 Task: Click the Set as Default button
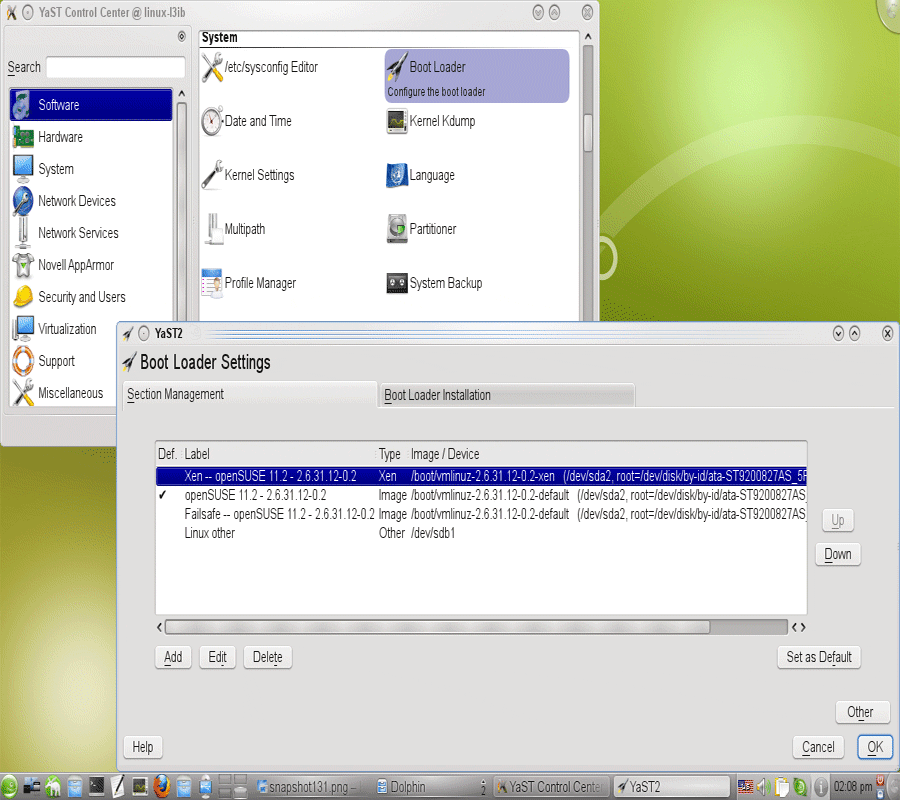[x=819, y=657]
